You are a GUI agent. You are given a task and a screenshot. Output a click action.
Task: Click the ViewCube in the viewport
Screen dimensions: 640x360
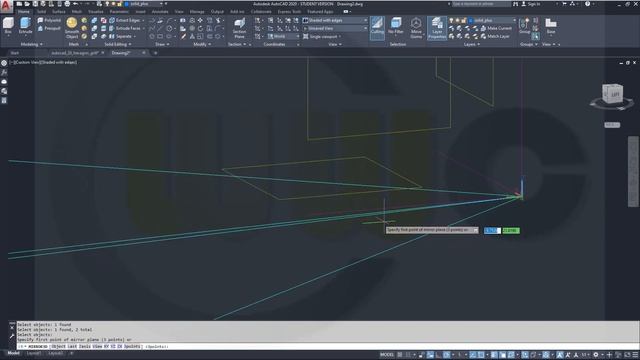pyautogui.click(x=612, y=95)
